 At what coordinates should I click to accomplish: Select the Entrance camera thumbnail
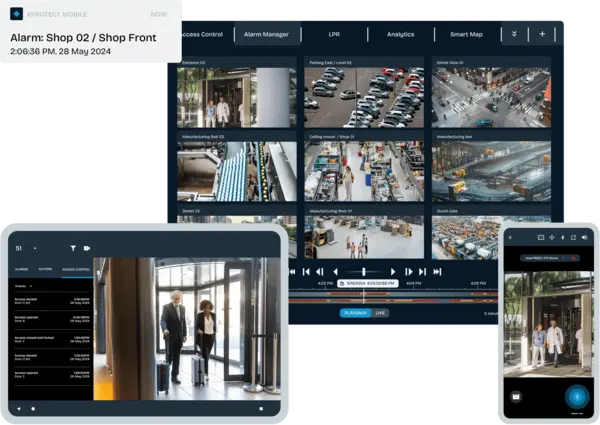(236, 98)
